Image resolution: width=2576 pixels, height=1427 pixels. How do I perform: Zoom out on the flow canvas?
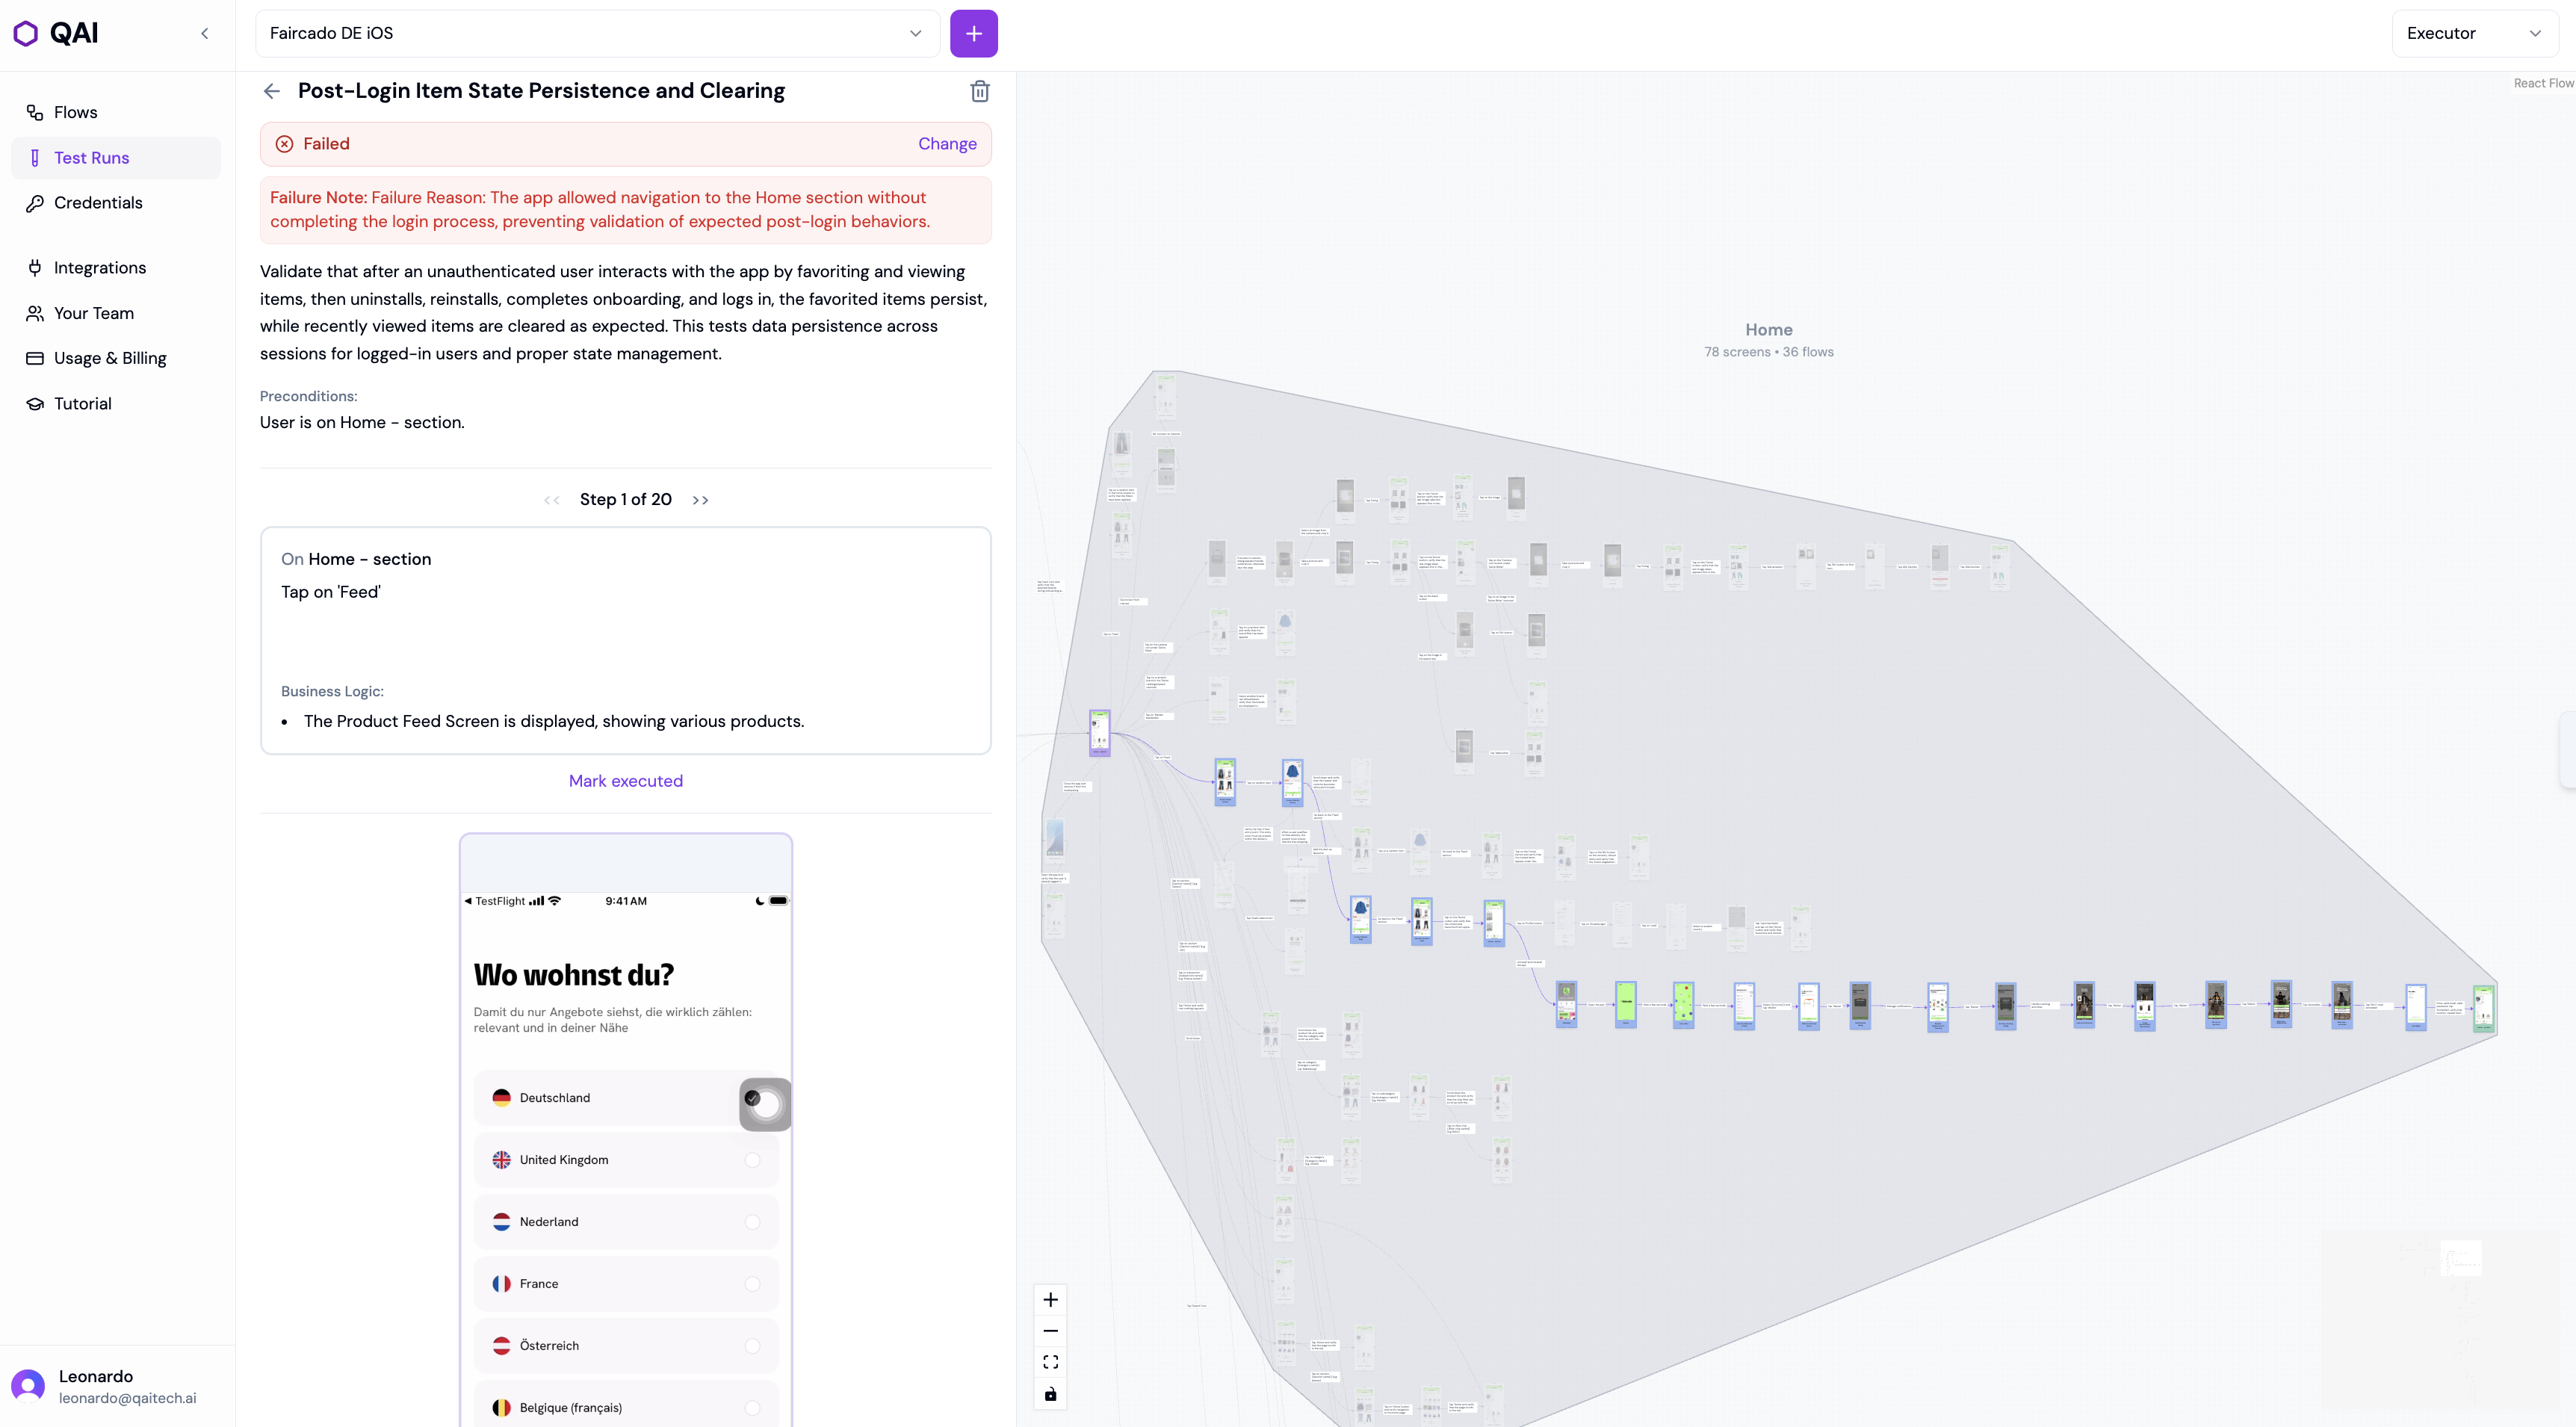[x=1050, y=1331]
